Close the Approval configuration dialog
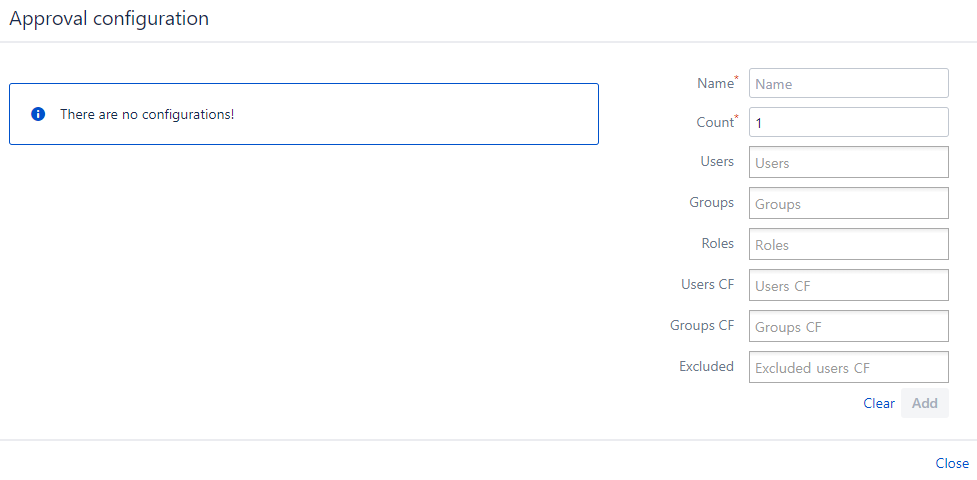The width and height of the screenshot is (977, 480). pos(952,463)
